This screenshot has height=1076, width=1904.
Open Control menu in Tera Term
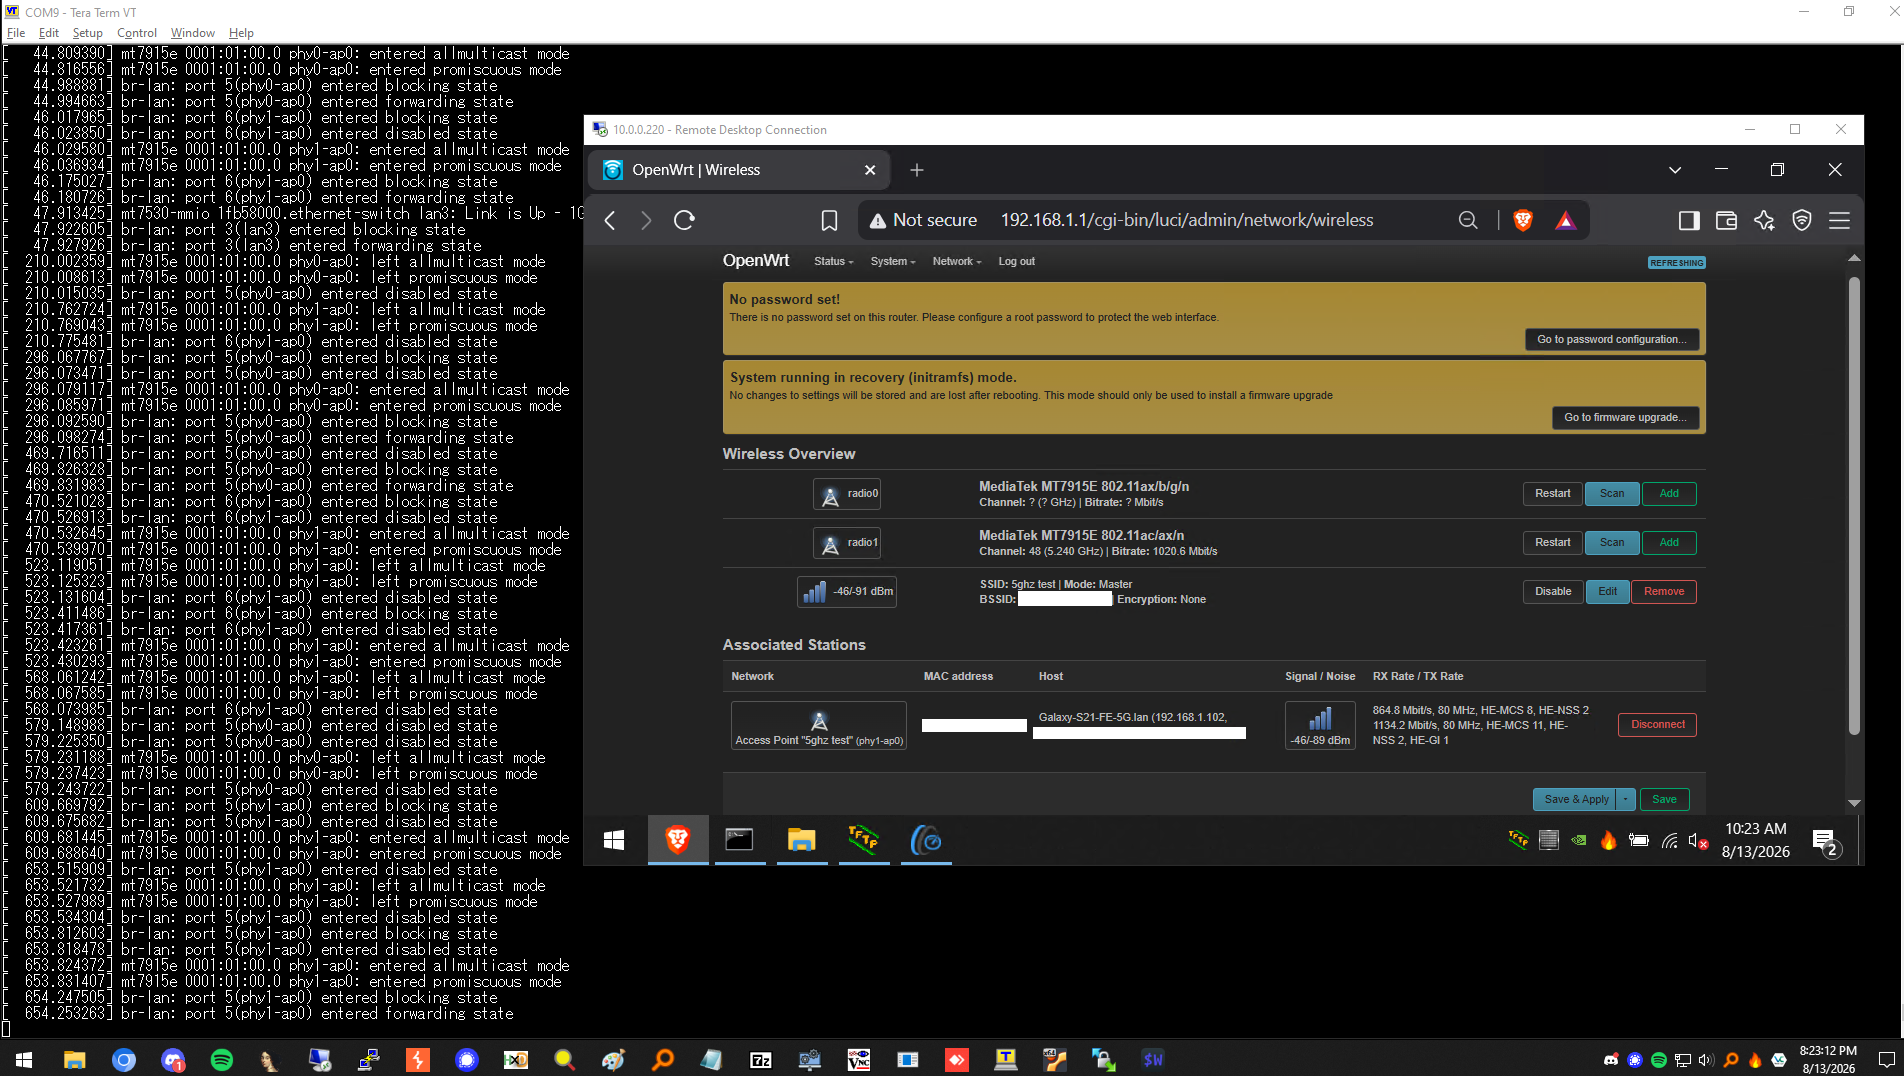pos(137,33)
